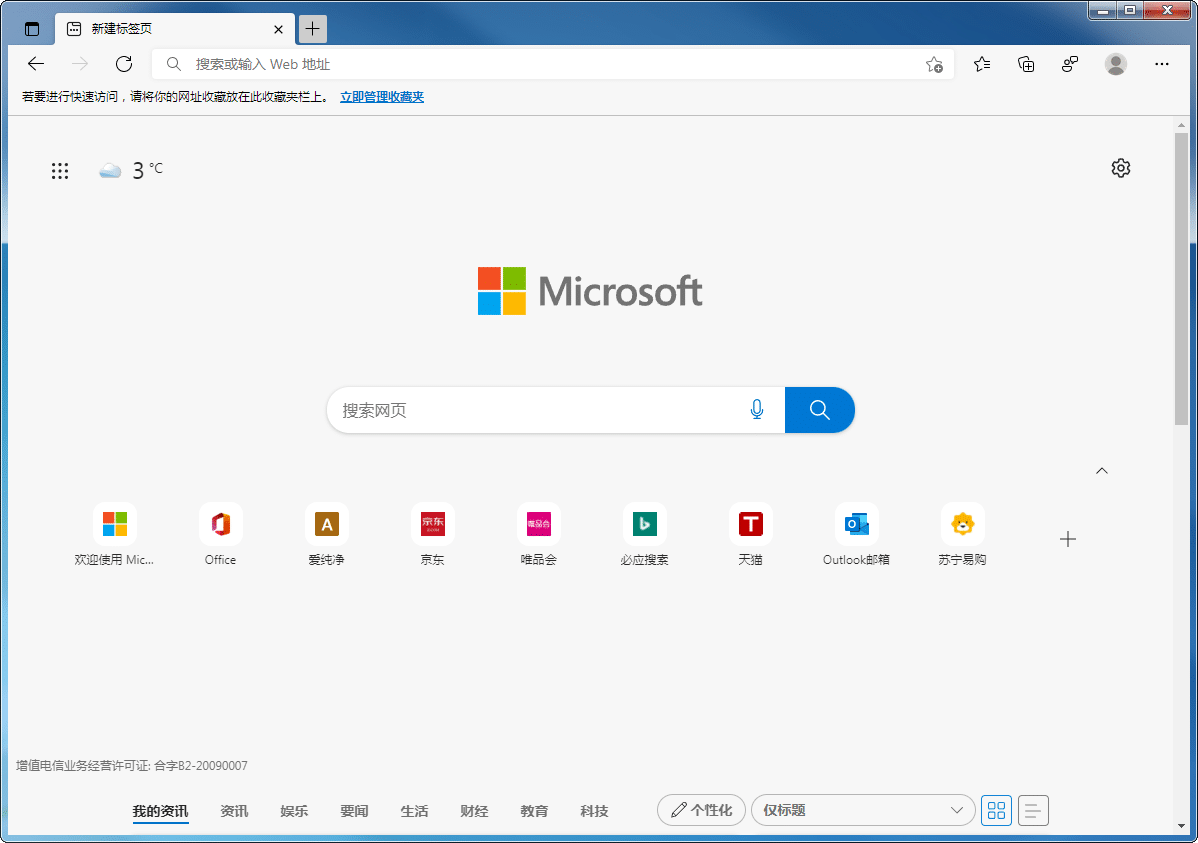Select the 娱乐 news tab
This screenshot has height=843, width=1198.
click(294, 811)
